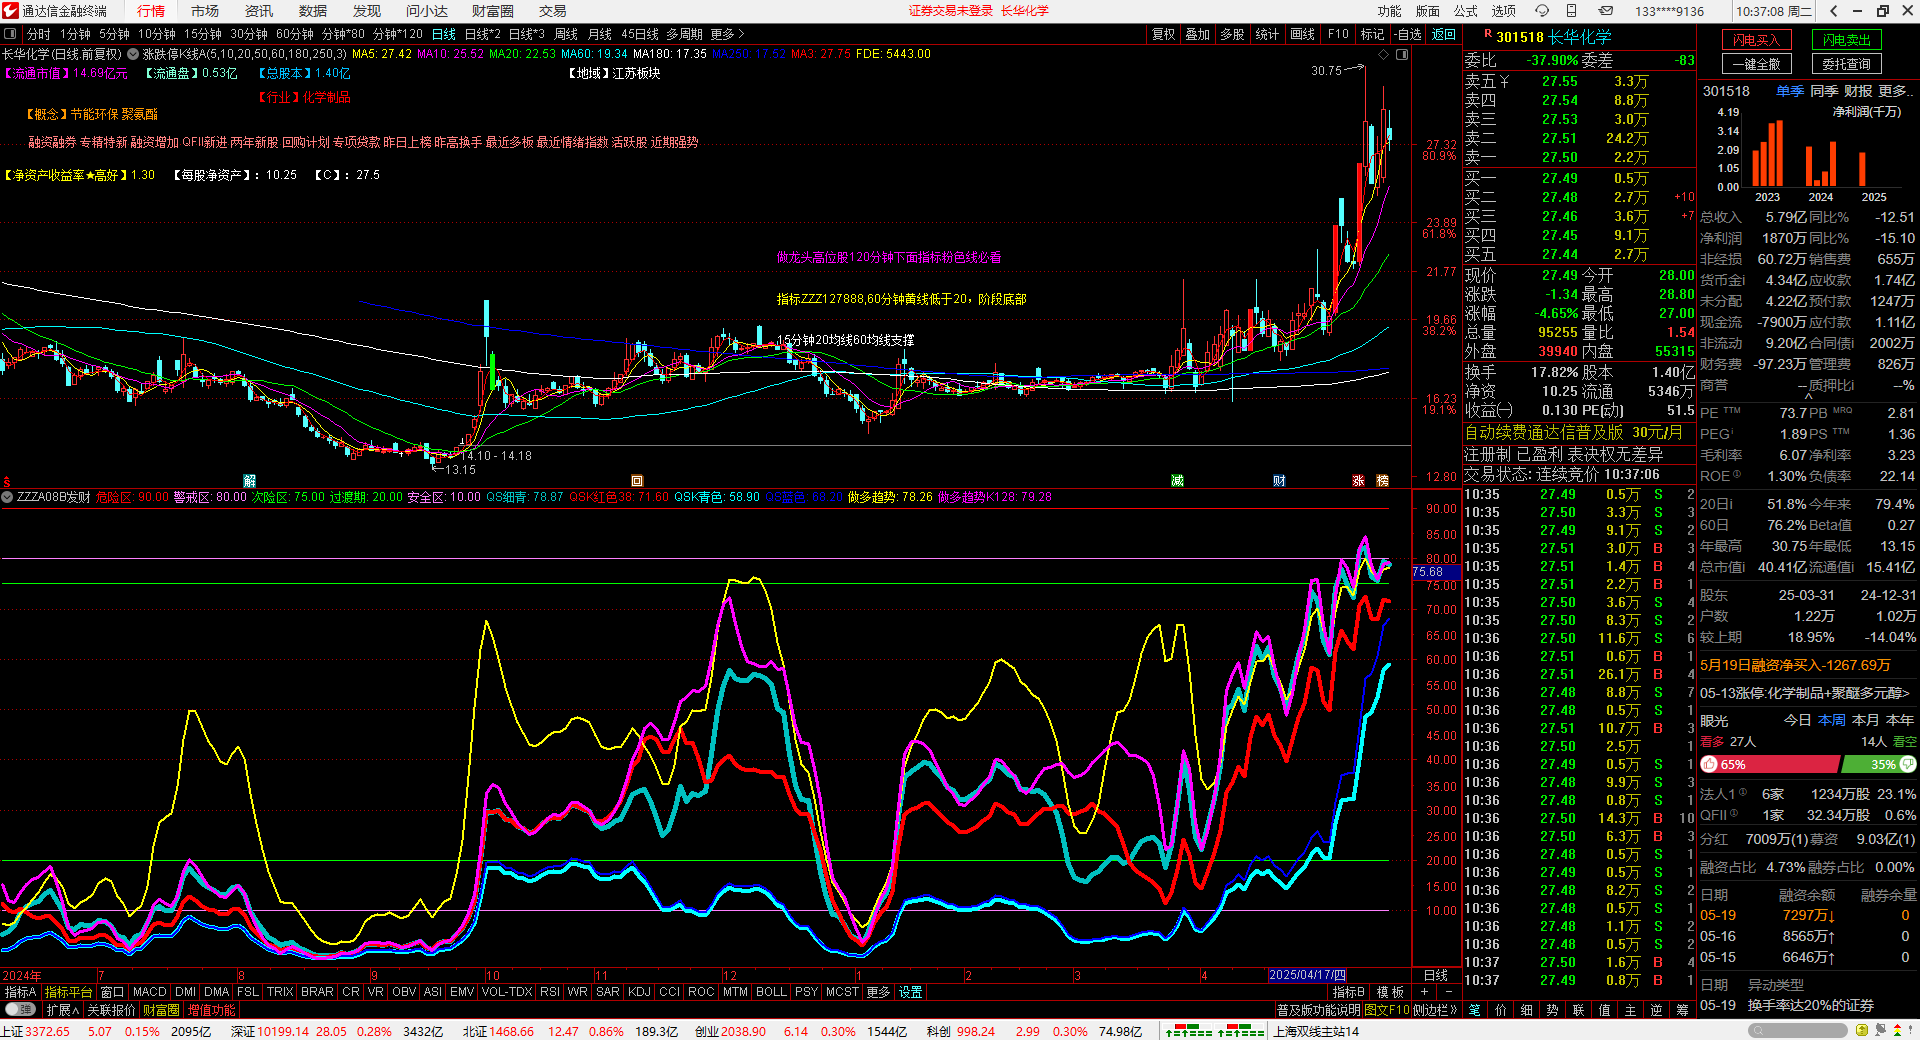Click the 笔 tick-detail tab icon
Screen dimensions: 1920x1040
point(1474,1010)
